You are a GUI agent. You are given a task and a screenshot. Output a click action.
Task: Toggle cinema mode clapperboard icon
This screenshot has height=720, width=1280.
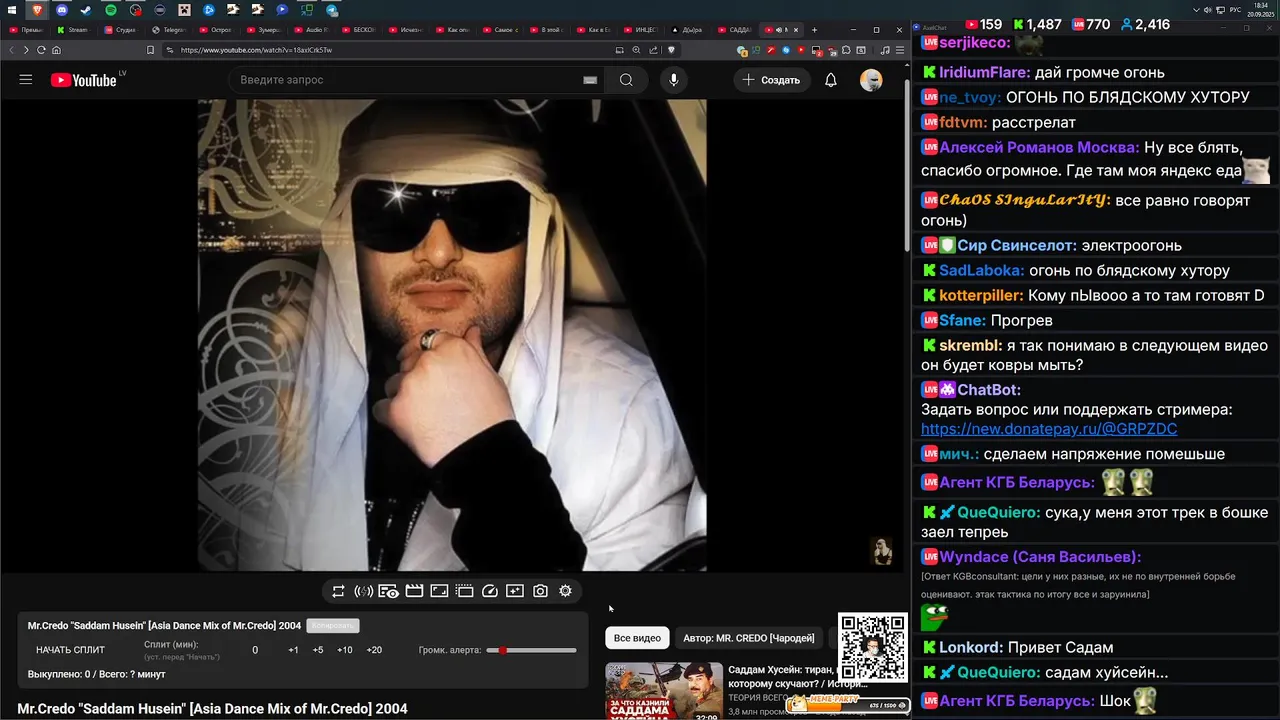click(414, 591)
